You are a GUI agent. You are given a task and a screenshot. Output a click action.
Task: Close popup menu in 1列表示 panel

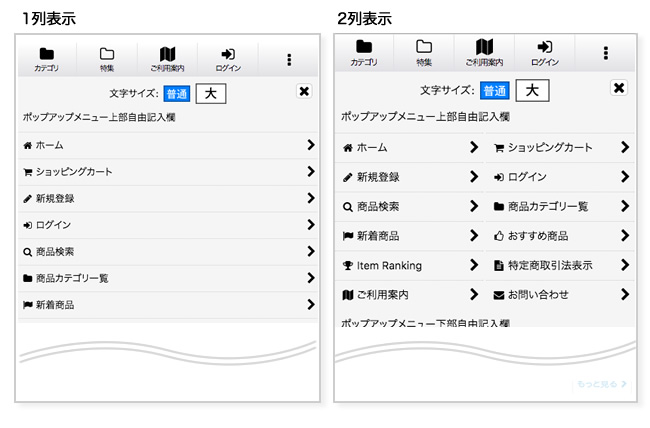(x=304, y=91)
